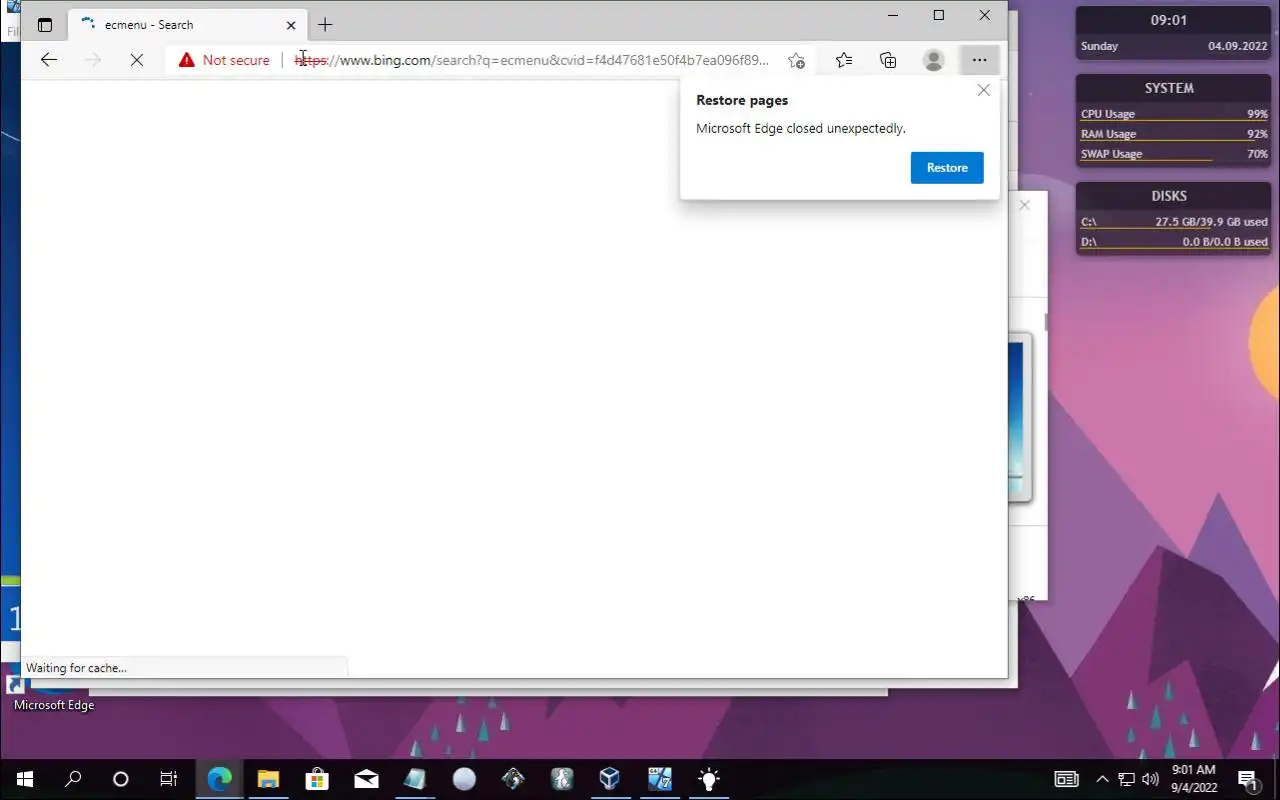
Task: Show hidden system tray icons
Action: [1102, 779]
